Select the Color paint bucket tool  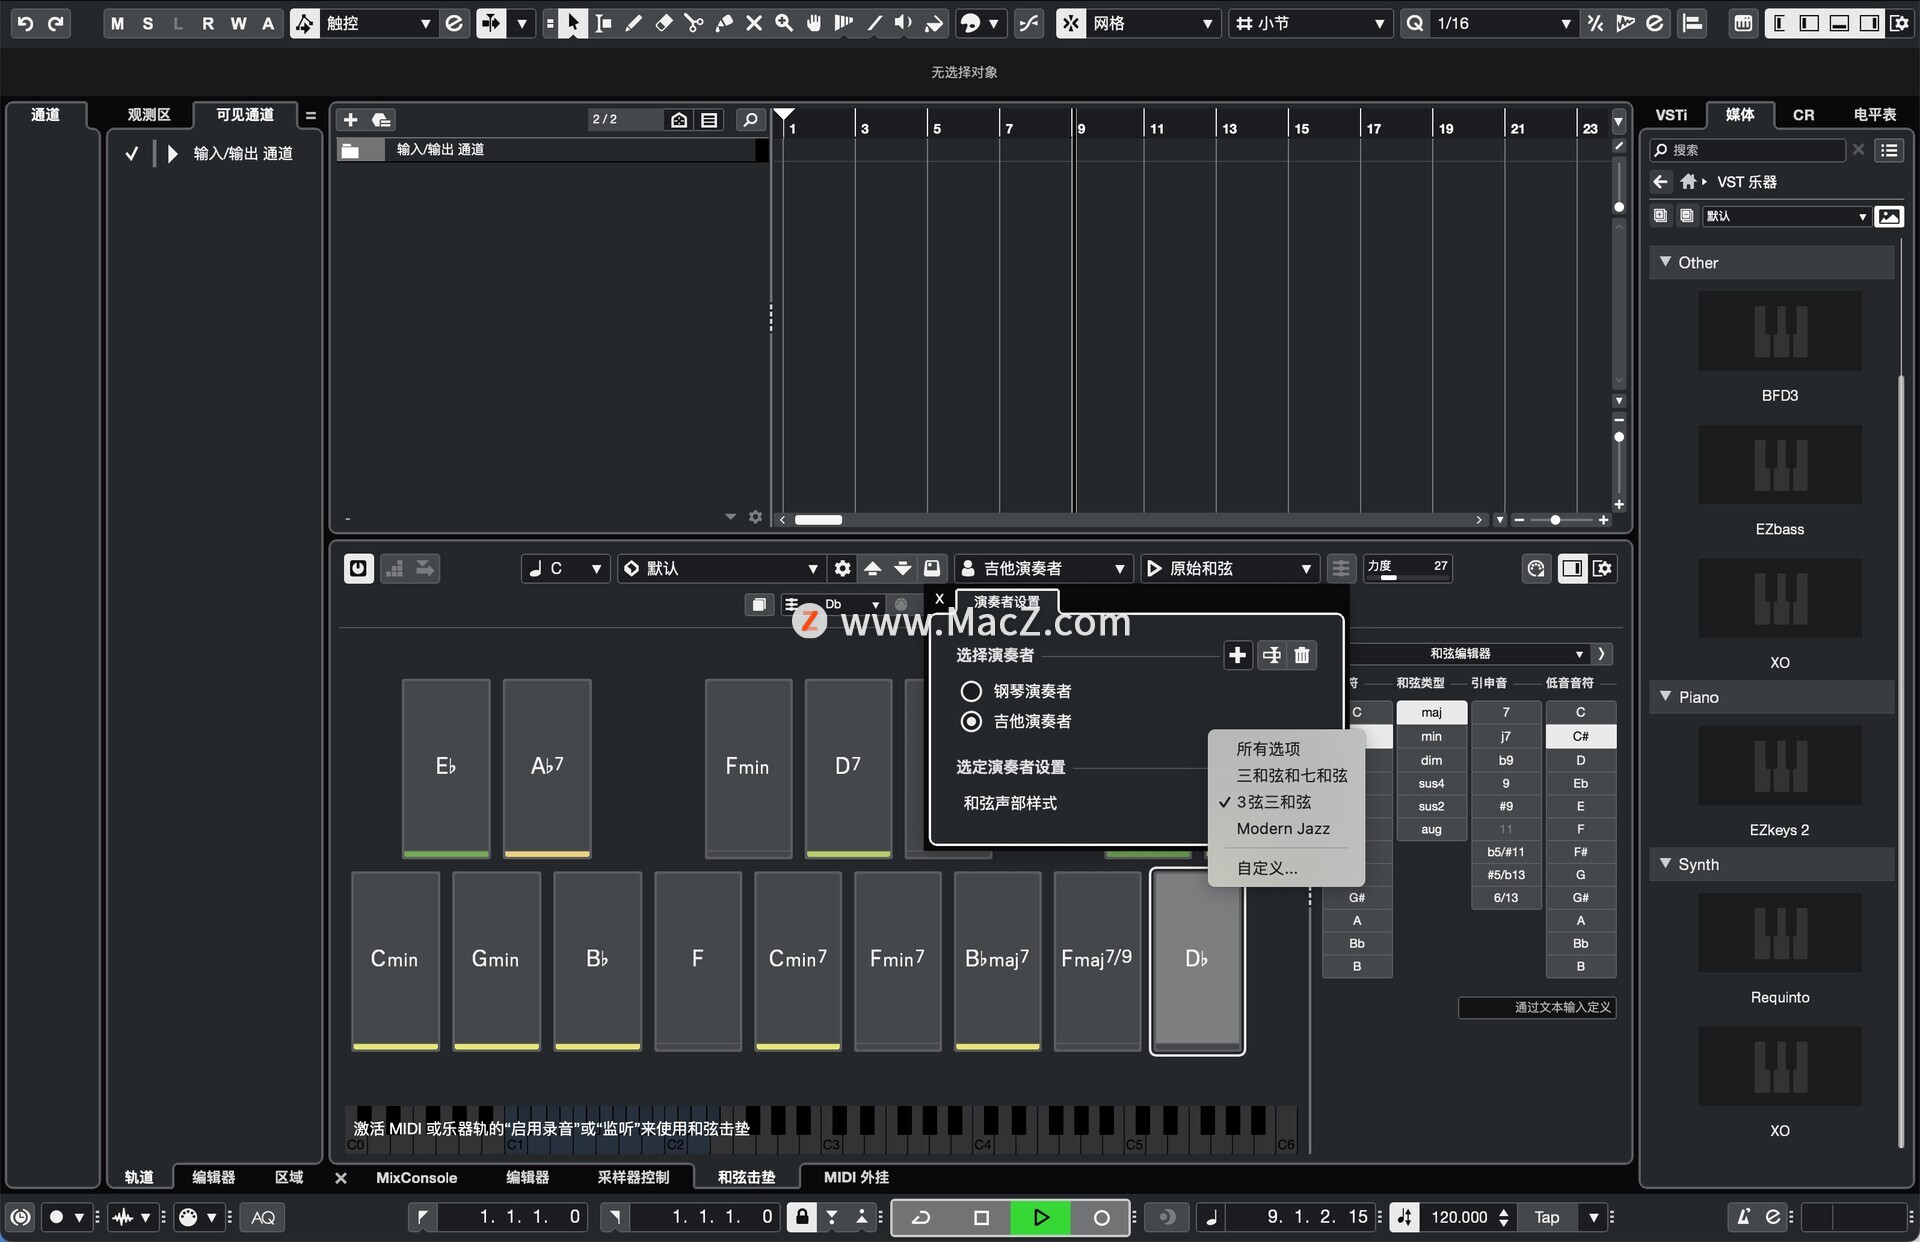[x=934, y=22]
